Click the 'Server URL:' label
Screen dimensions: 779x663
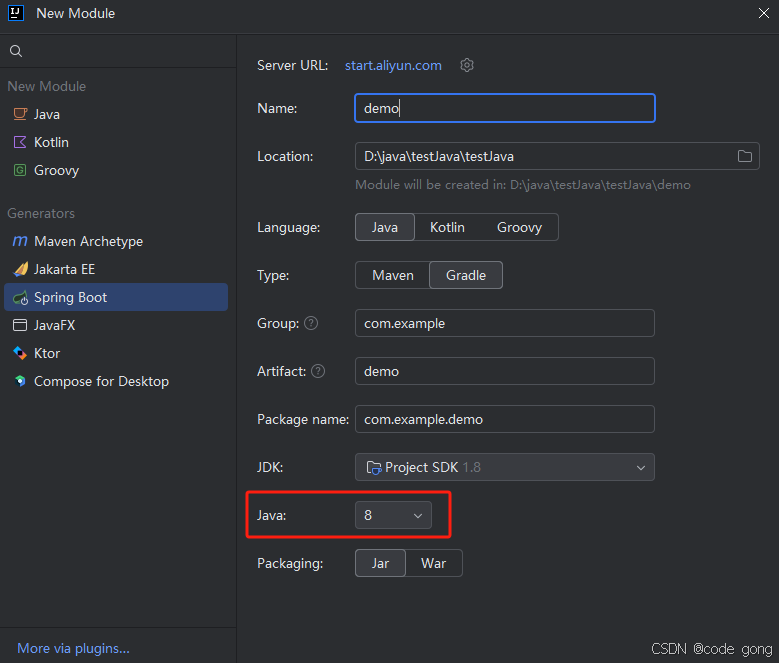pyautogui.click(x=292, y=65)
